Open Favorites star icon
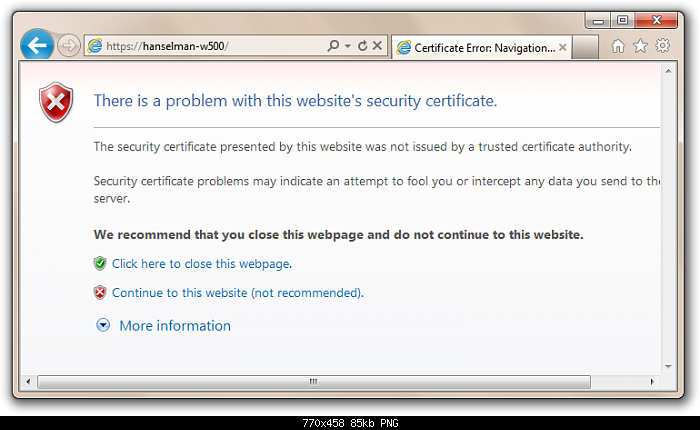 tap(640, 46)
